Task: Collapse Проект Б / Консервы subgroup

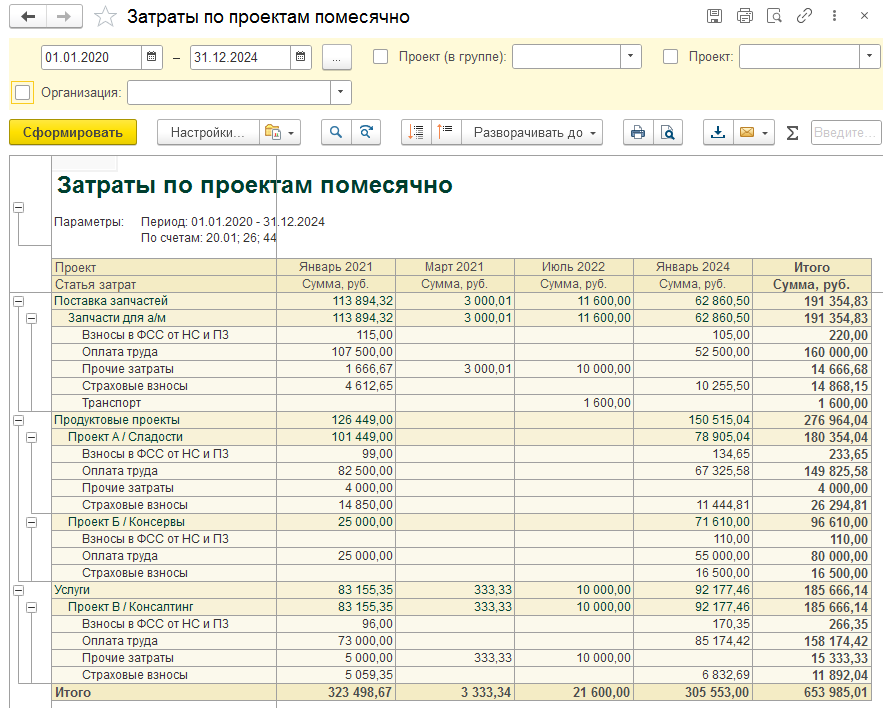Action: point(32,522)
